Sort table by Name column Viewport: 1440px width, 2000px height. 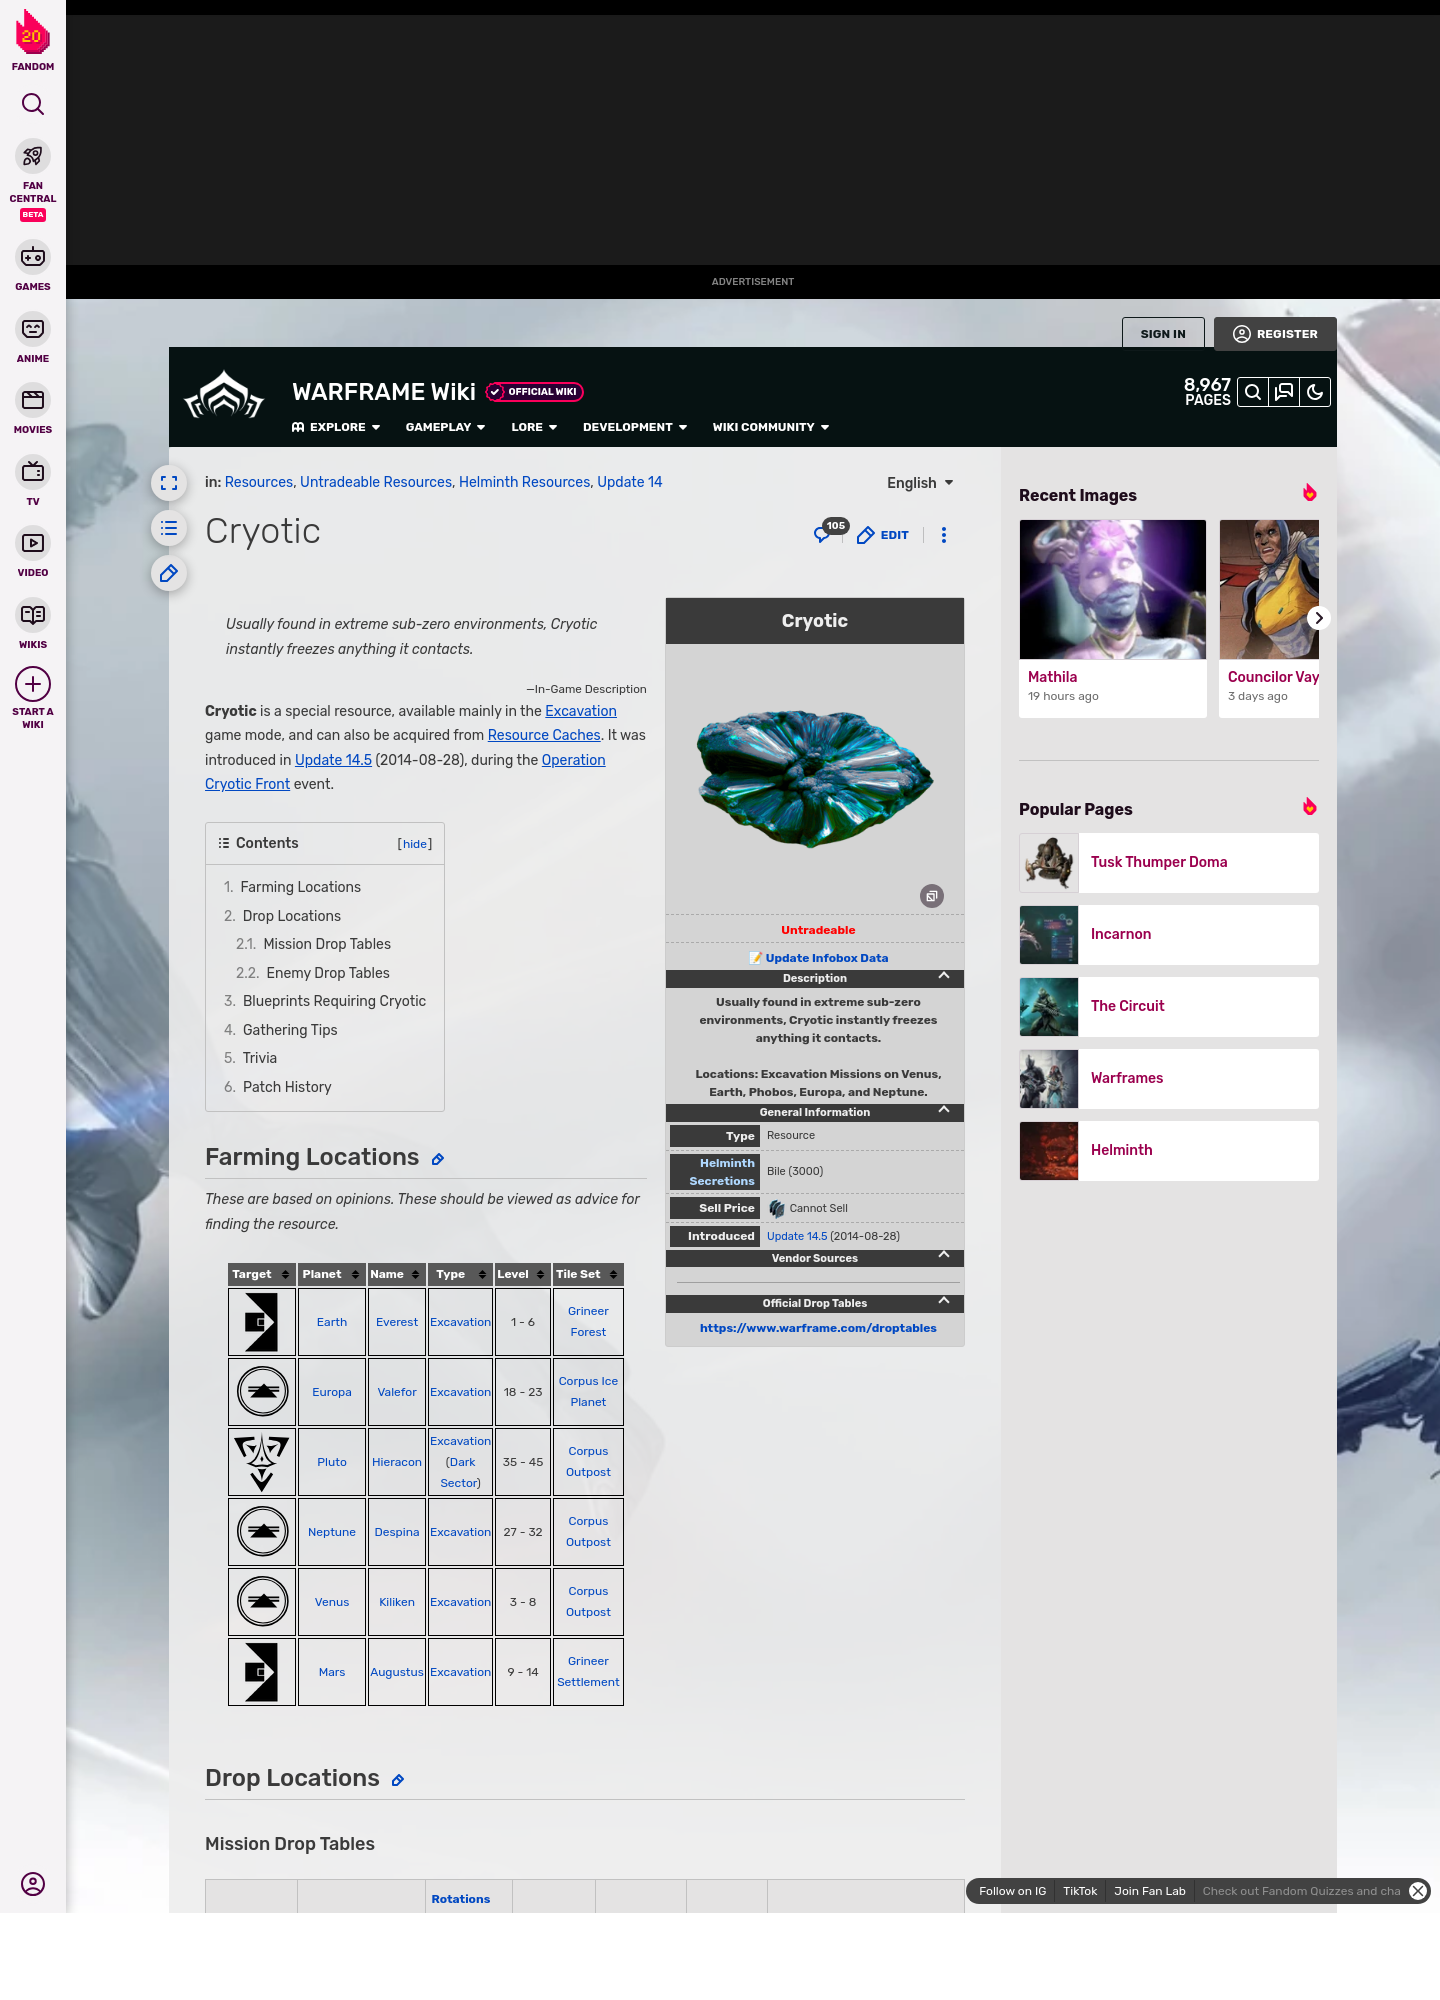(396, 1274)
